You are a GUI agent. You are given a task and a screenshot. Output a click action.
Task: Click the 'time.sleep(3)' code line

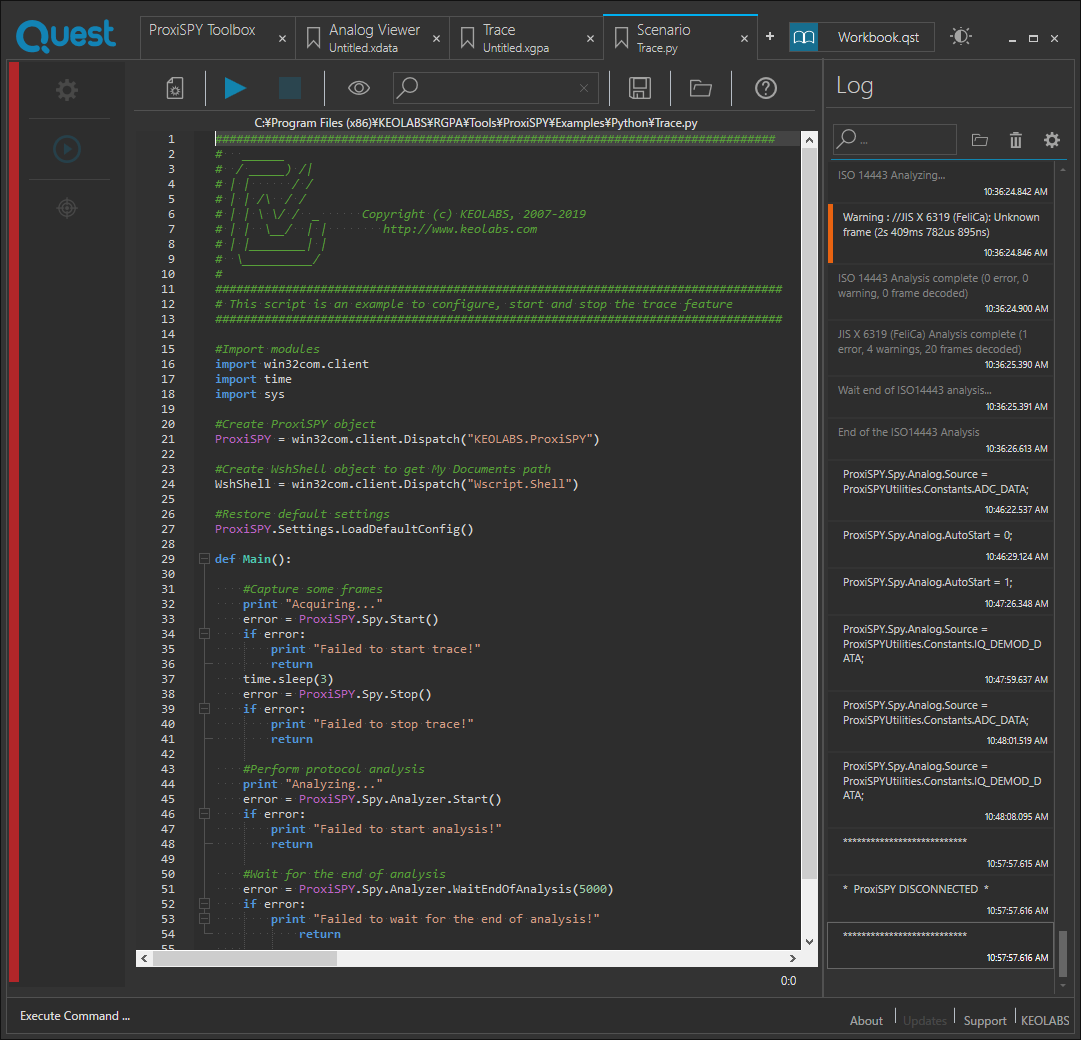pyautogui.click(x=288, y=679)
